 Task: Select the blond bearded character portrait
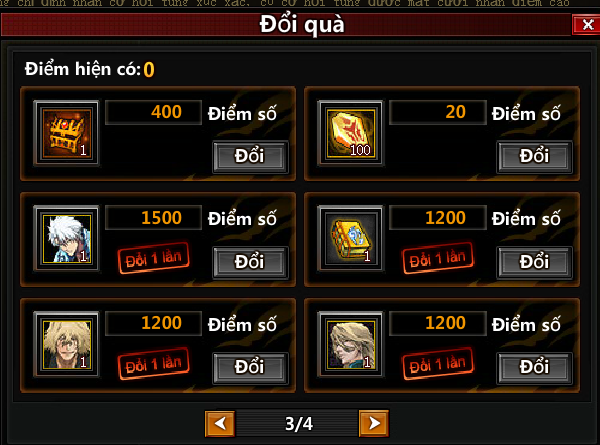tap(67, 344)
